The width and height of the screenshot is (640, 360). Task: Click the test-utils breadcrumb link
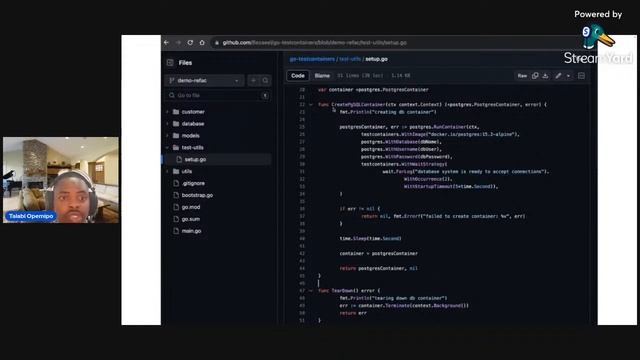click(x=350, y=59)
